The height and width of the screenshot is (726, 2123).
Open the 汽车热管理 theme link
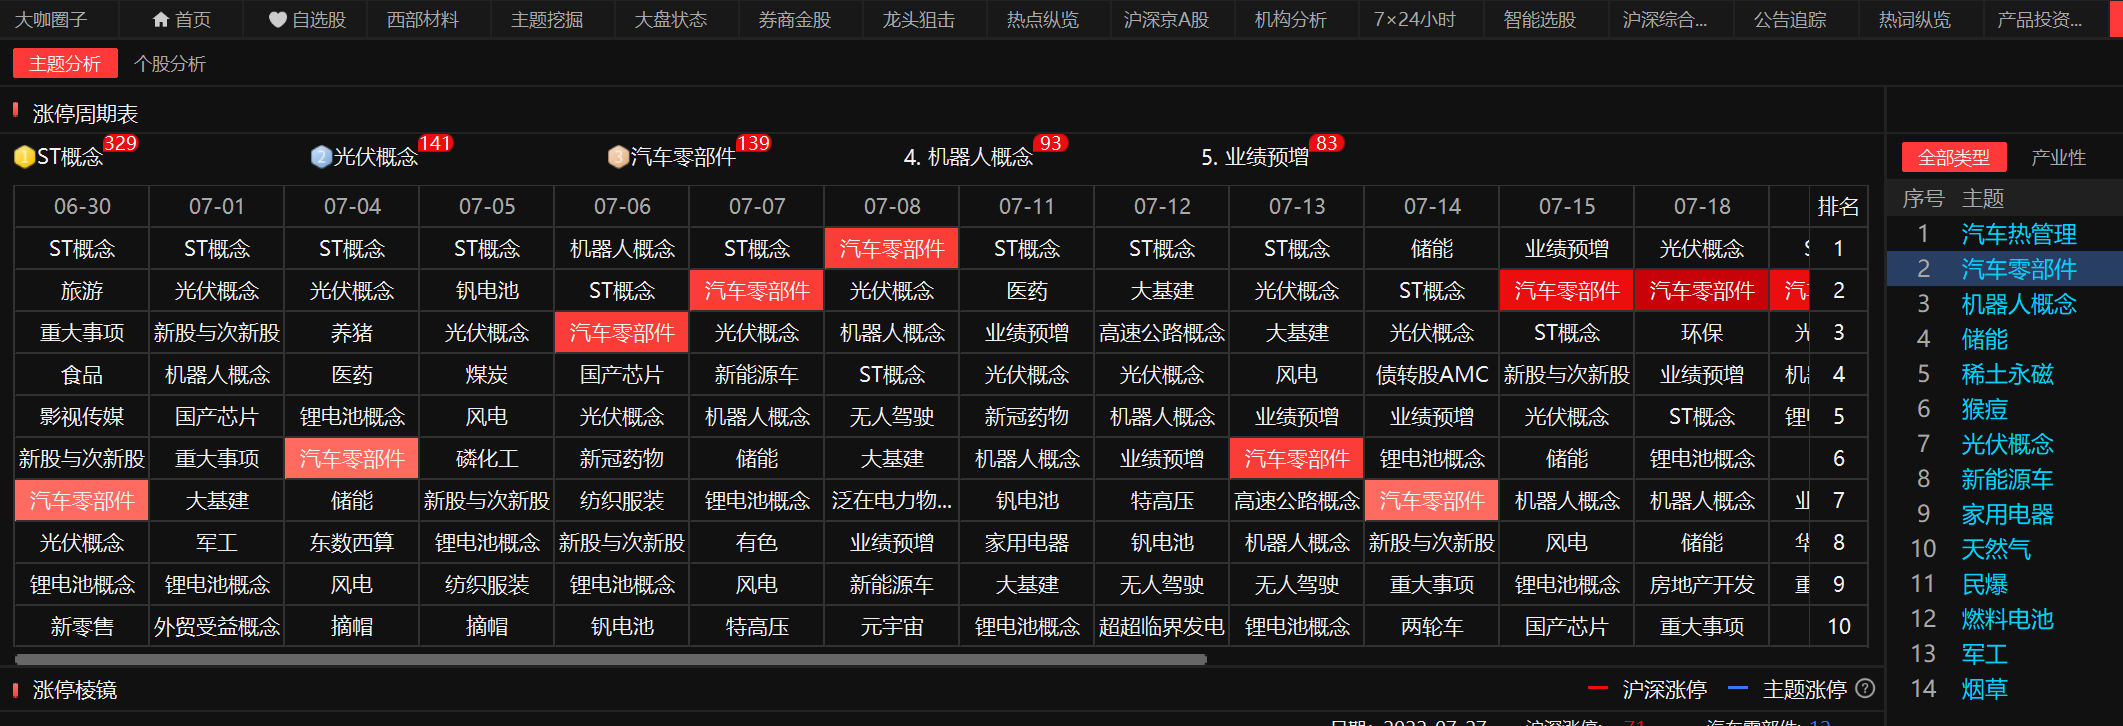coord(2018,234)
